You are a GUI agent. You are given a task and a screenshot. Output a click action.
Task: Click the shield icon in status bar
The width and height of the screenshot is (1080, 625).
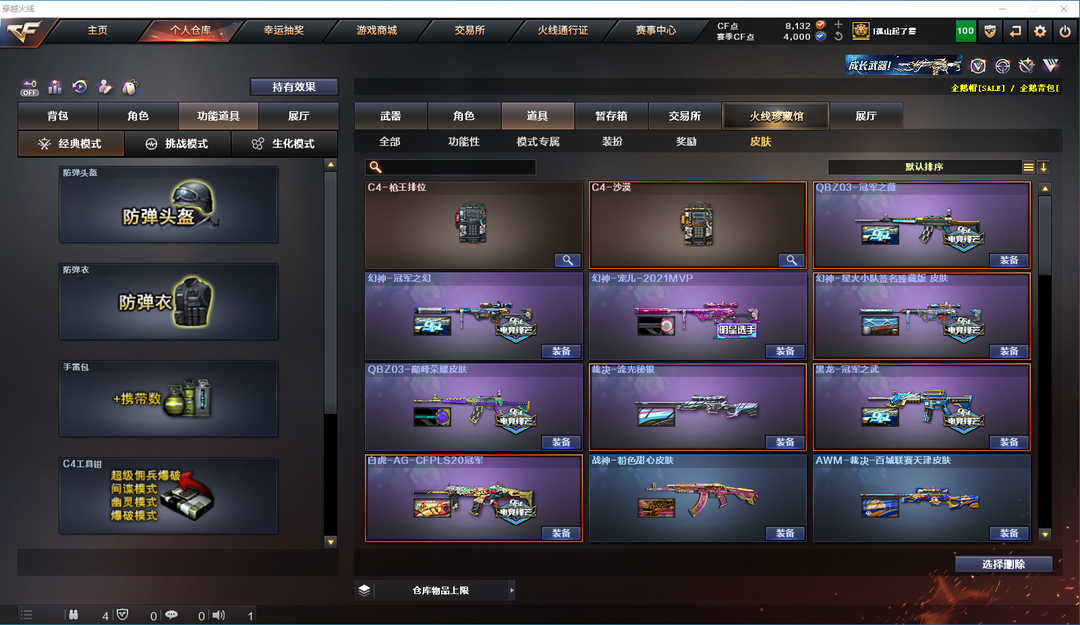click(123, 615)
